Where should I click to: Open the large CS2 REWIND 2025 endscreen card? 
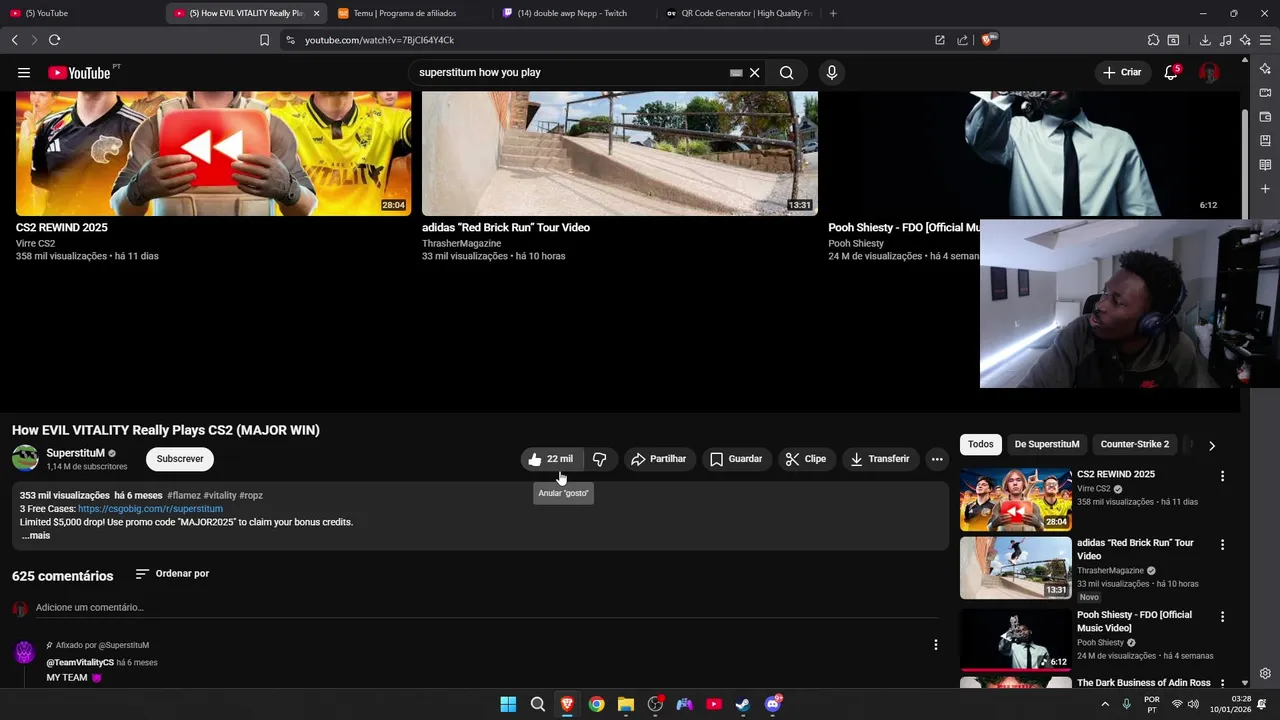213,153
